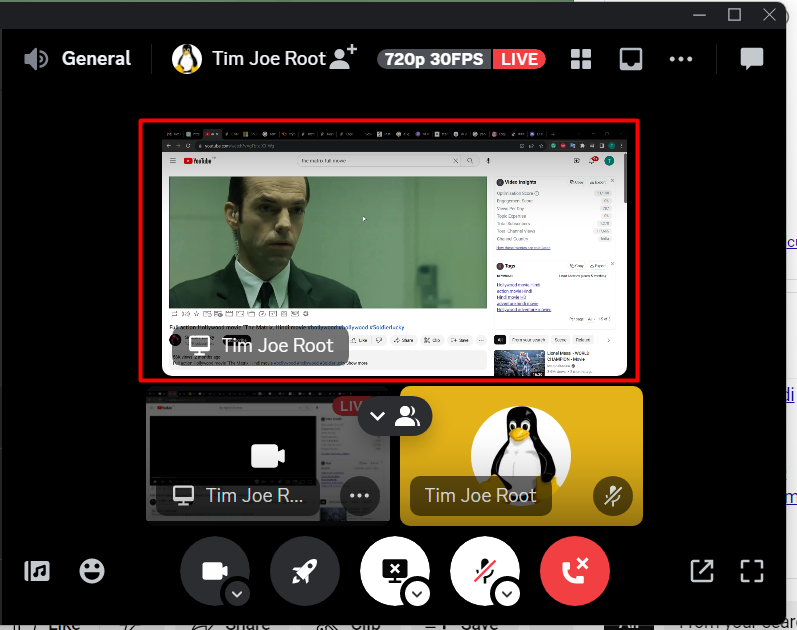This screenshot has width=797, height=630.
Task: Open the header more options menu
Action: pos(681,59)
